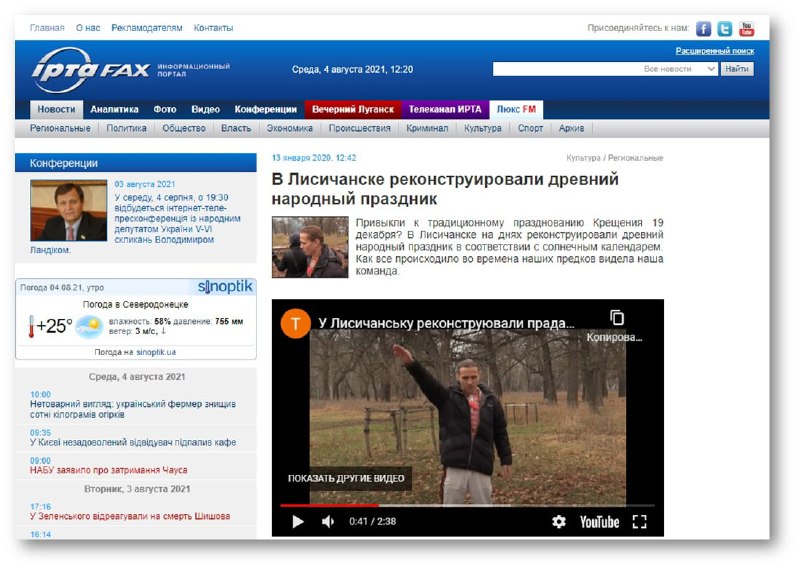Select Архив submenu item
Viewport: 800px width, 570px height.
571,129
